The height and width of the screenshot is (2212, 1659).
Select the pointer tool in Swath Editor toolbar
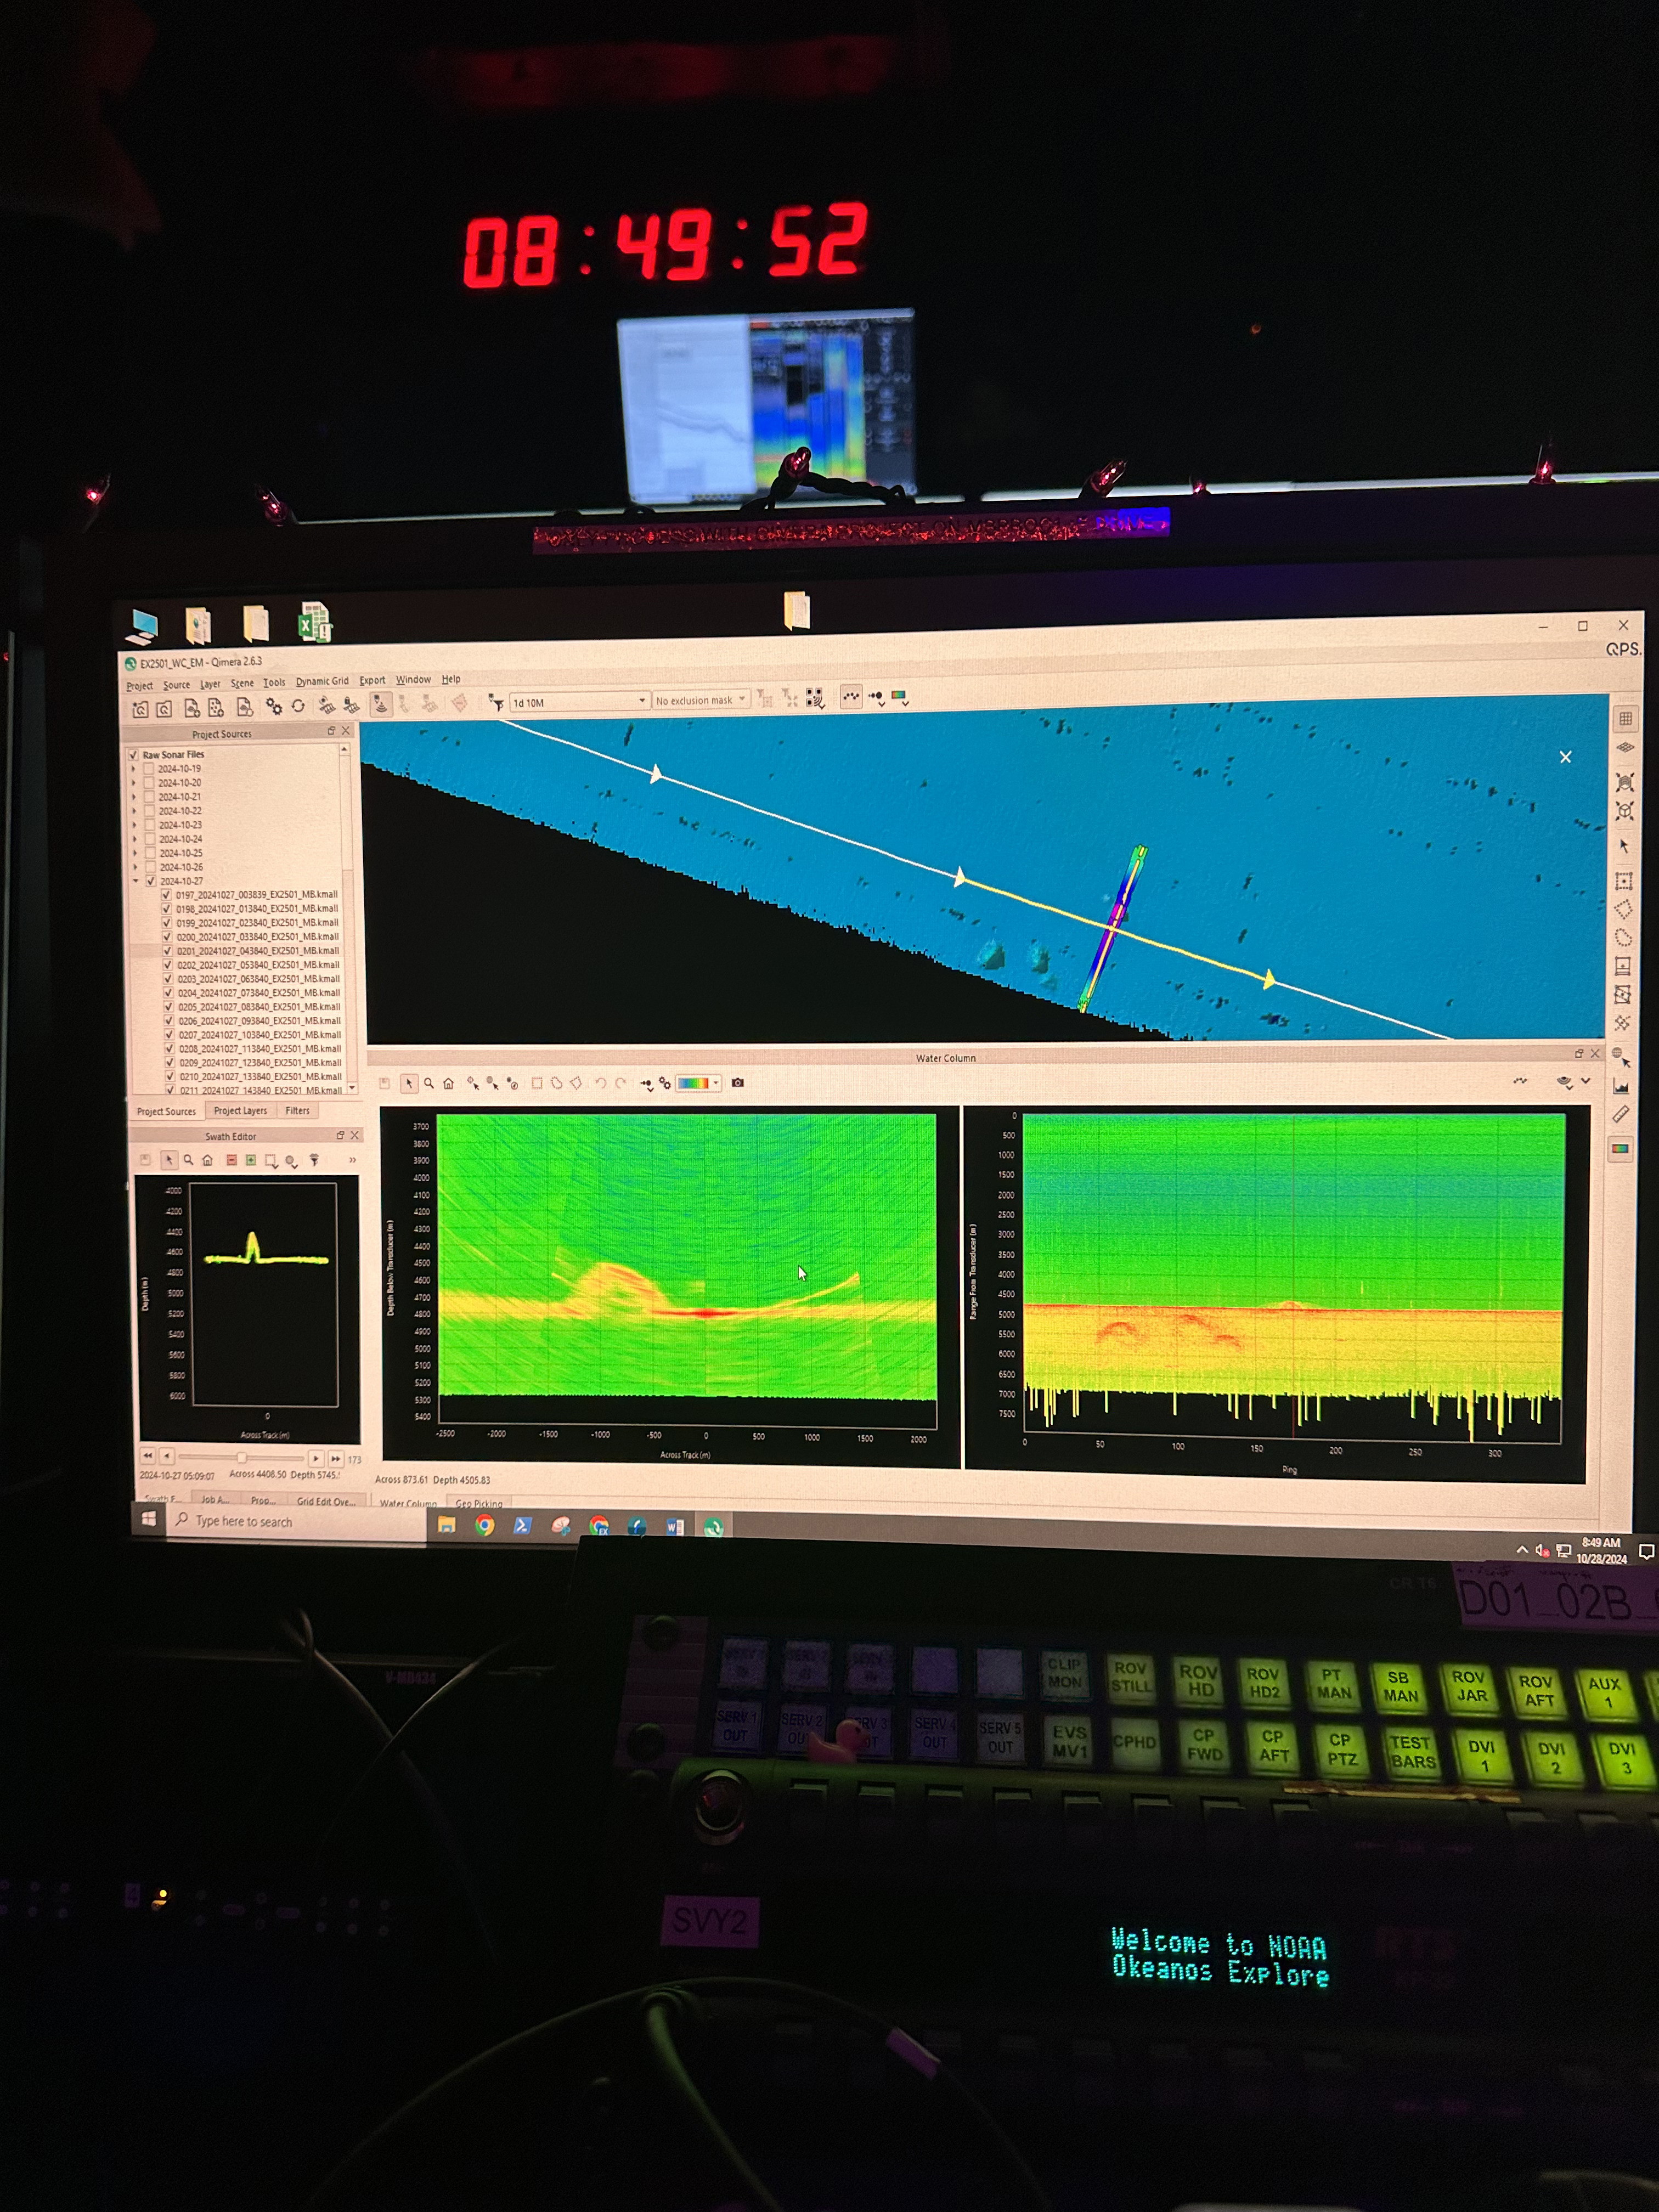point(170,1160)
